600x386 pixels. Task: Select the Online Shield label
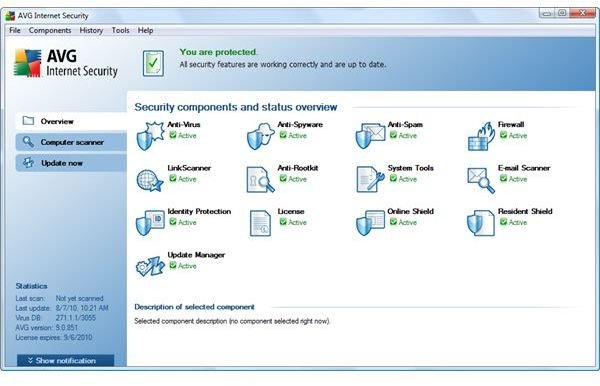tap(411, 211)
